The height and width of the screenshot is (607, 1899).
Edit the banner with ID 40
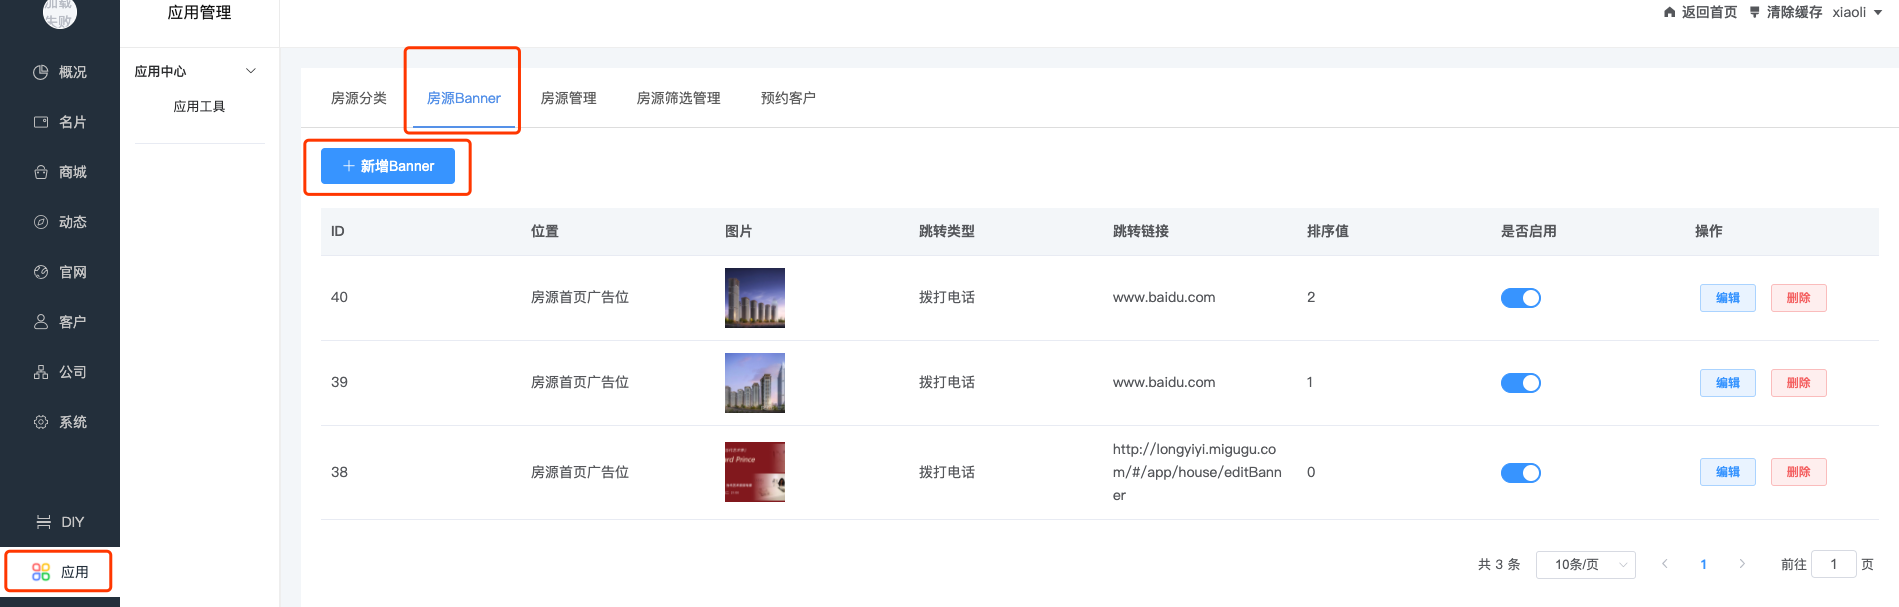pos(1728,298)
